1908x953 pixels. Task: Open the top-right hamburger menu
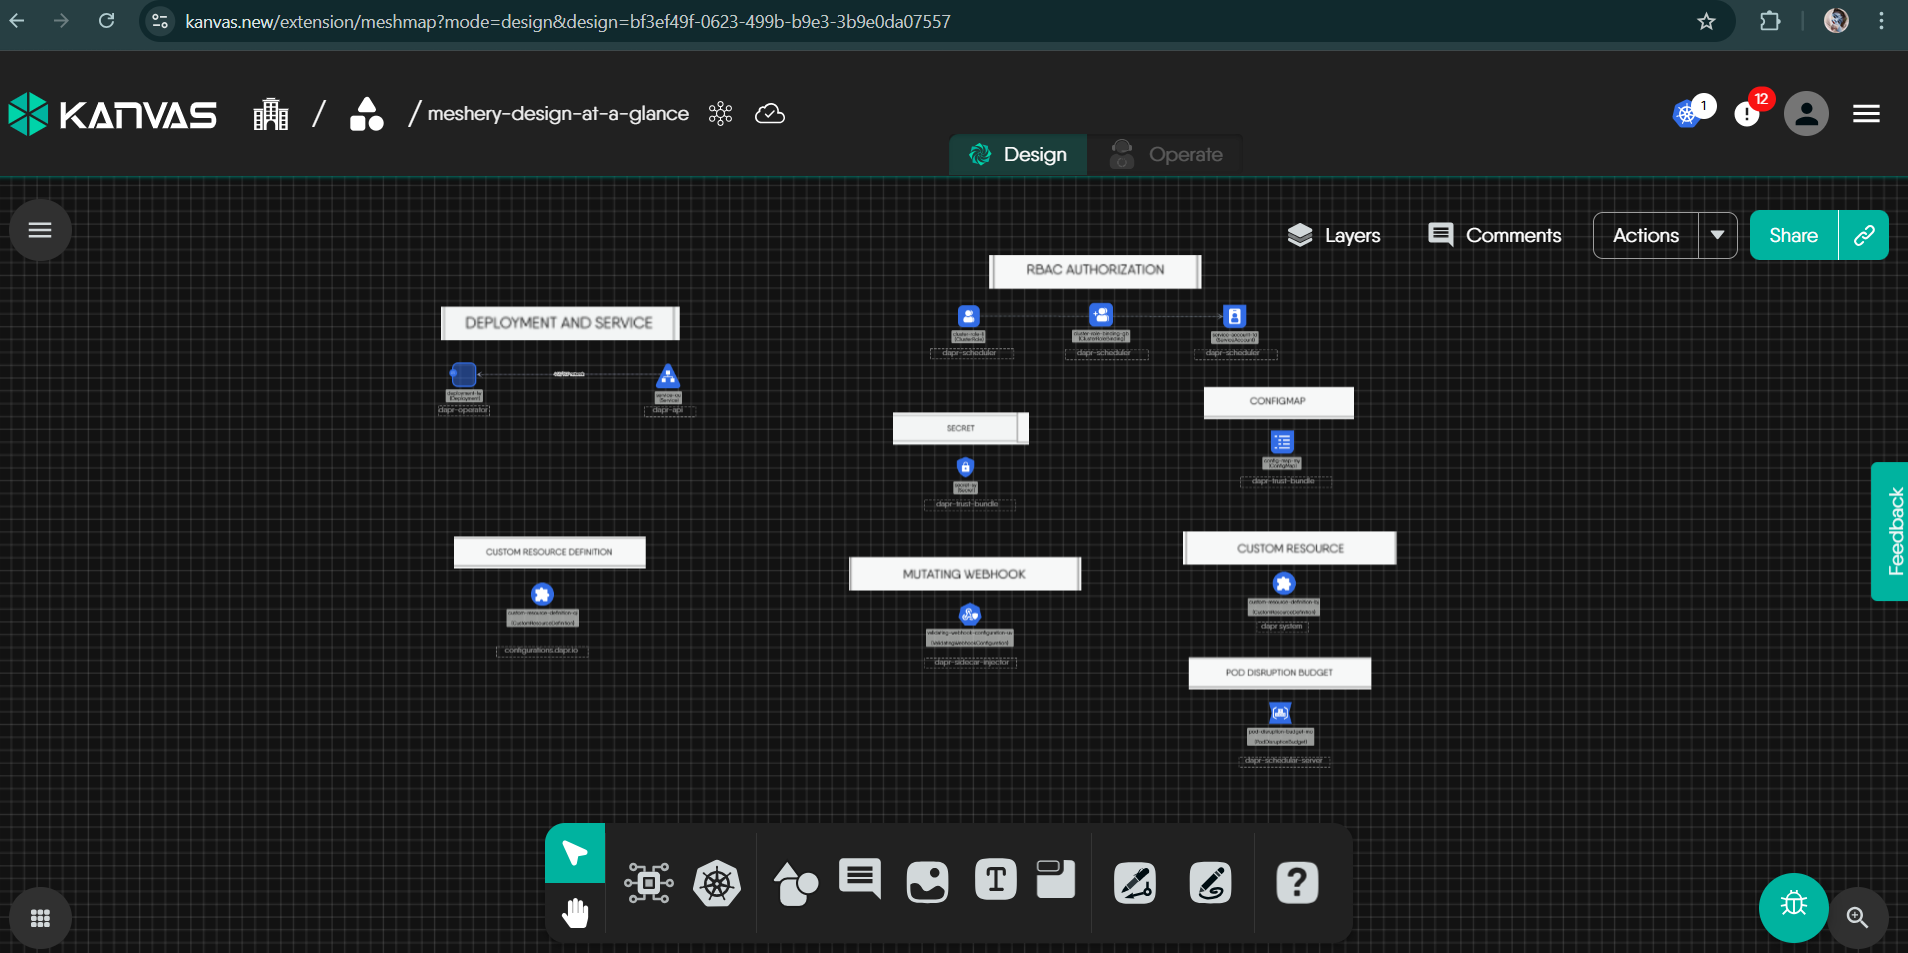(x=1866, y=114)
